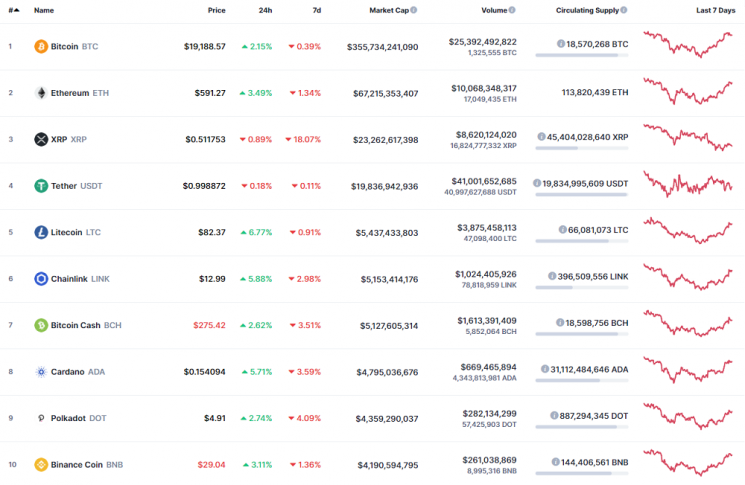
Task: Open Tether's last 7 days sparkline
Action: 688,184
